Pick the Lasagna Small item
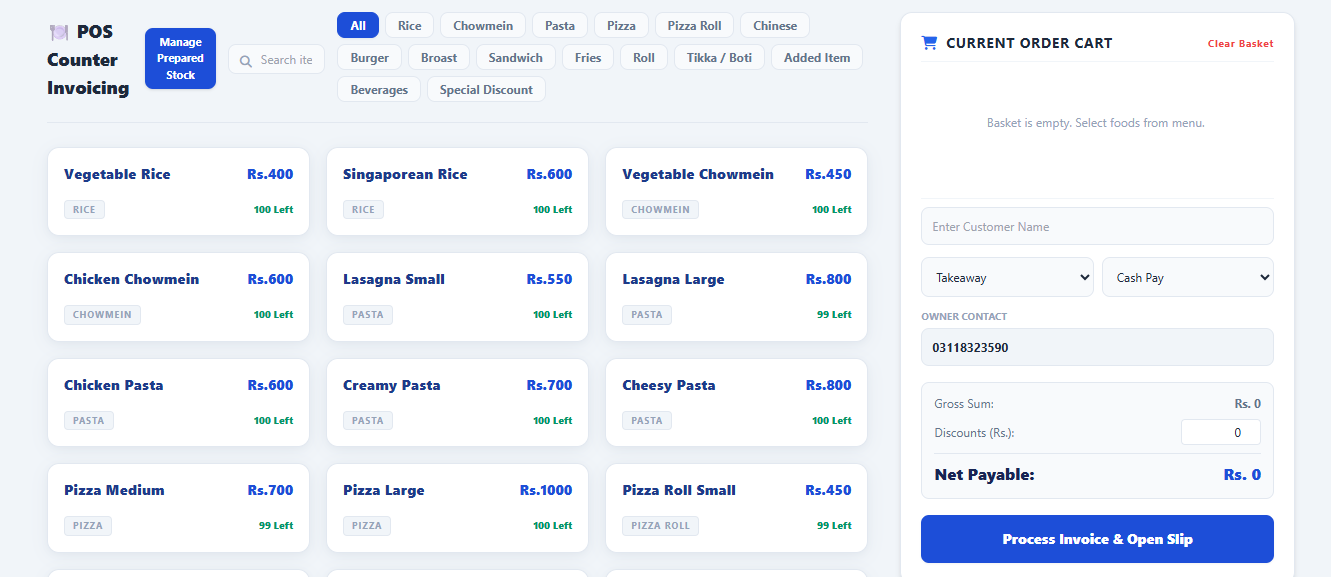1331x577 pixels. (x=457, y=296)
